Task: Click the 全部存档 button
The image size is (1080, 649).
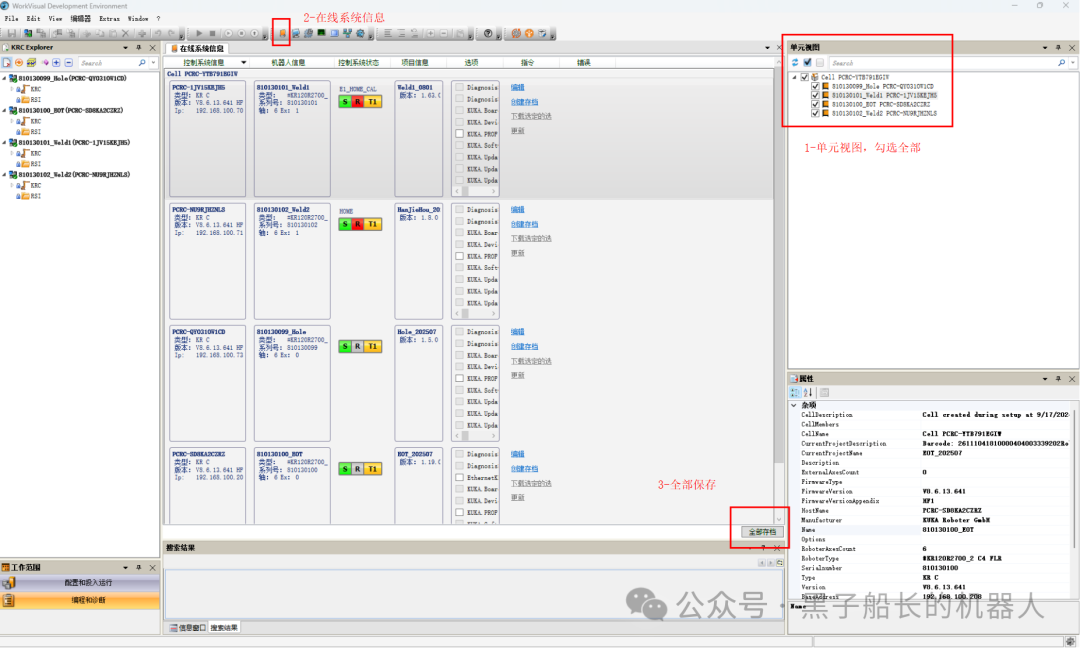Action: pos(762,533)
